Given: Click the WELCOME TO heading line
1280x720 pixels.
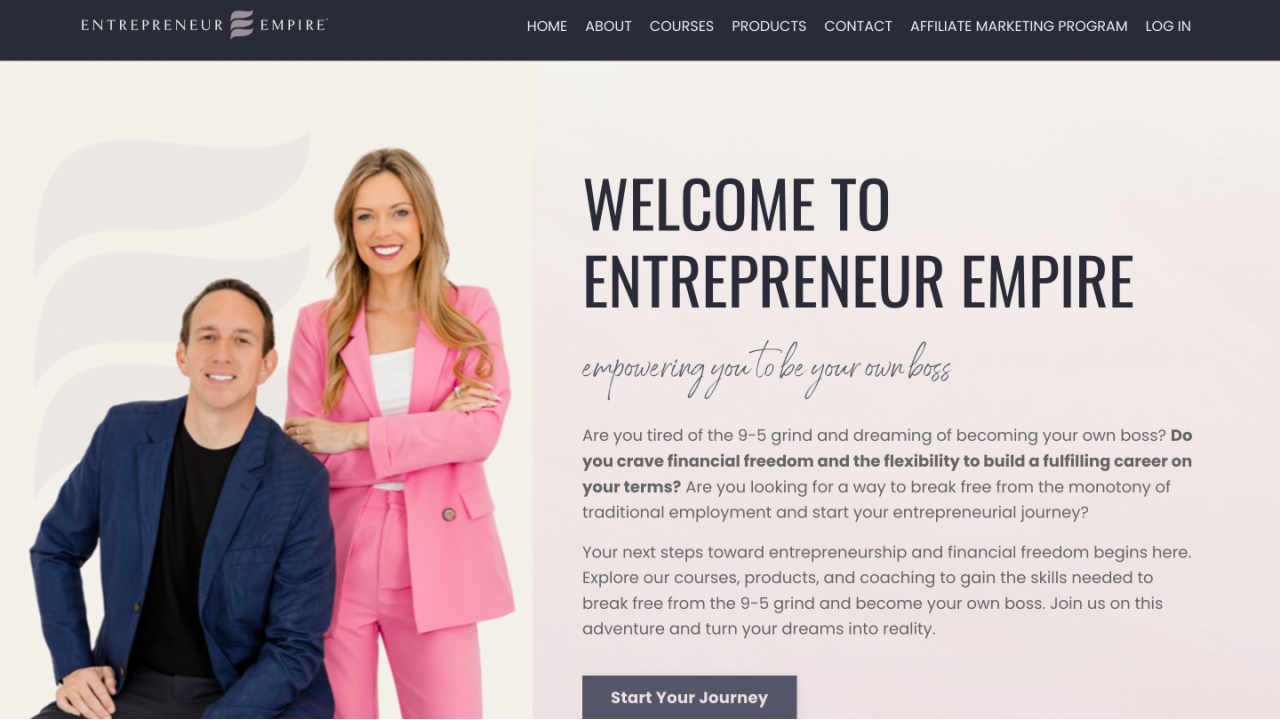Looking at the screenshot, I should pos(736,204).
